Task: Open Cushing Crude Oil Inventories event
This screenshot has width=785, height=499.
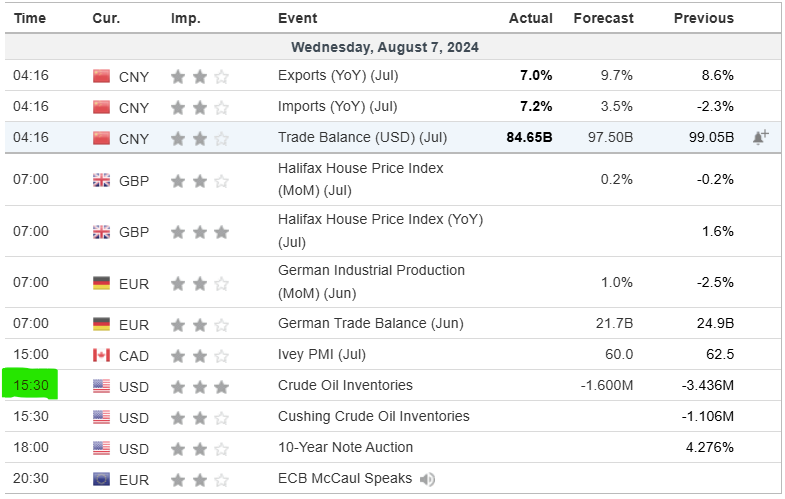Action: pyautogui.click(x=373, y=416)
